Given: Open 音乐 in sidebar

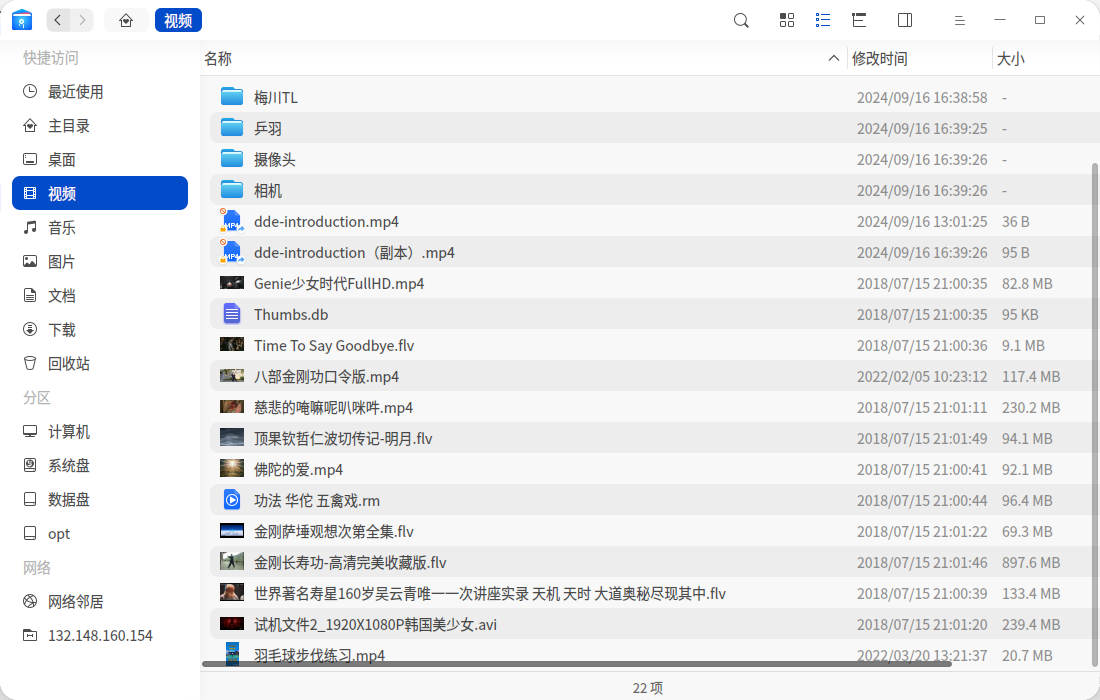Looking at the screenshot, I should pos(100,227).
